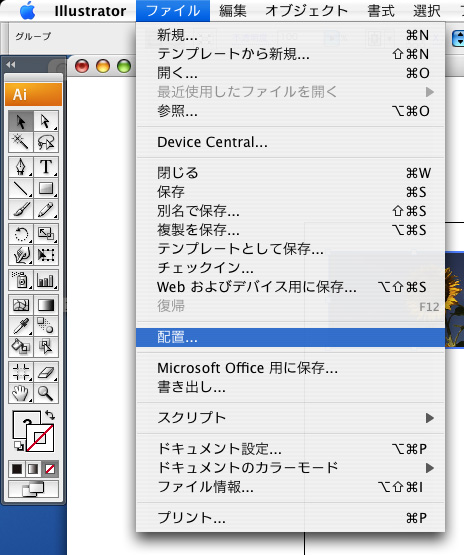
Task: Choose 新規... from the file menu
Action: [x=291, y=35]
